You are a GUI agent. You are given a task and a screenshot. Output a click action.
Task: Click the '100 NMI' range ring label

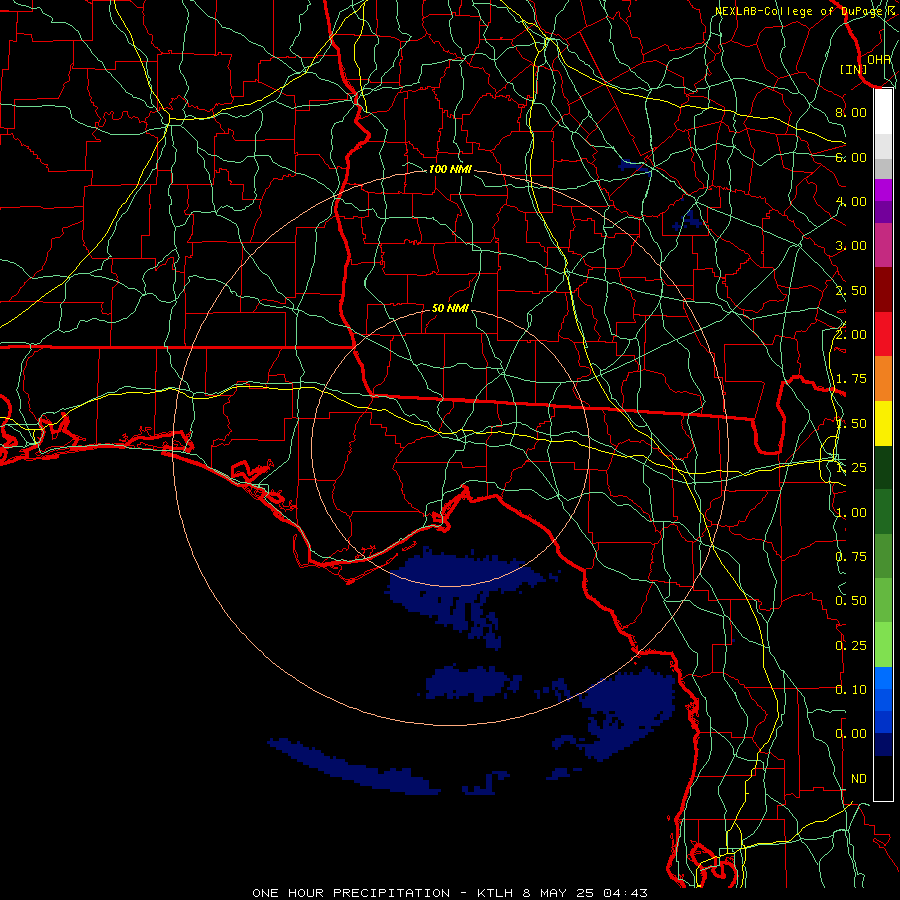(x=450, y=169)
